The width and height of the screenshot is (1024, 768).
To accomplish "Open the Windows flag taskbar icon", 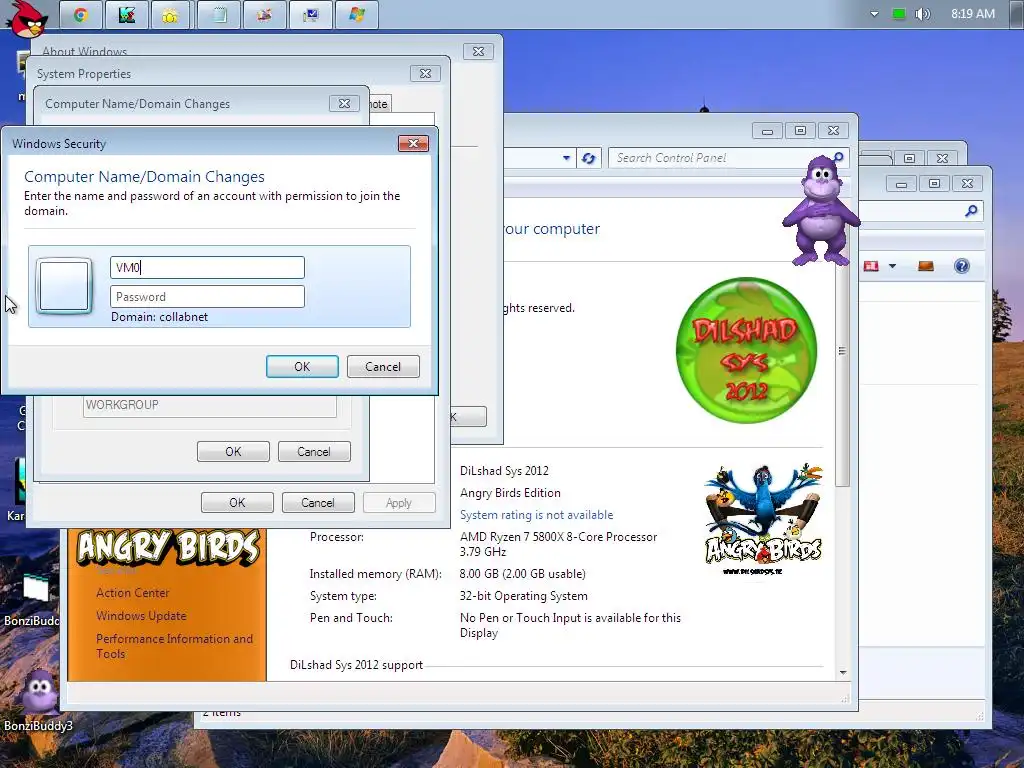I will (x=357, y=14).
